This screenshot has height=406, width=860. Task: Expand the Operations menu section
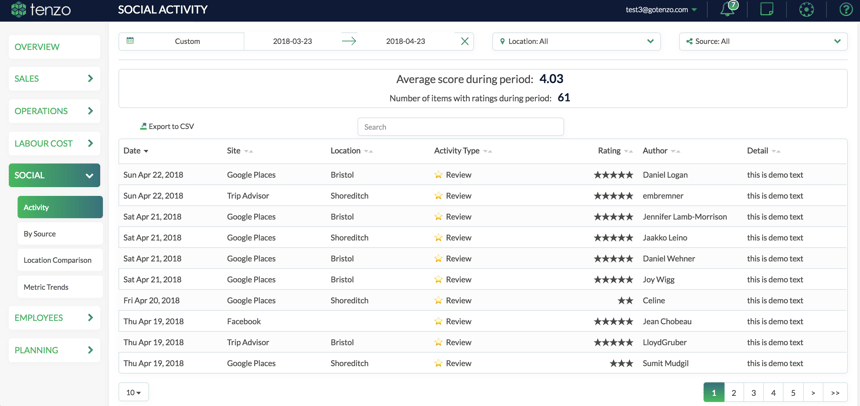point(54,111)
